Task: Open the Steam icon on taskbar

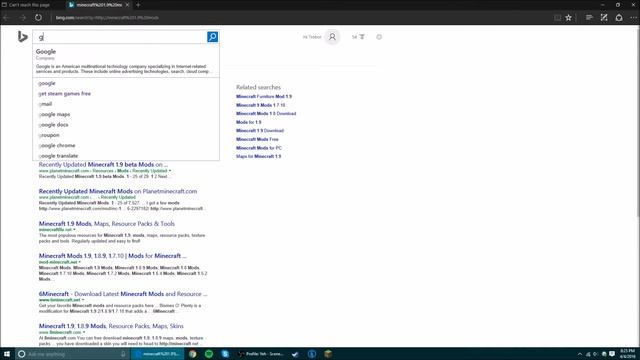Action: point(295,354)
